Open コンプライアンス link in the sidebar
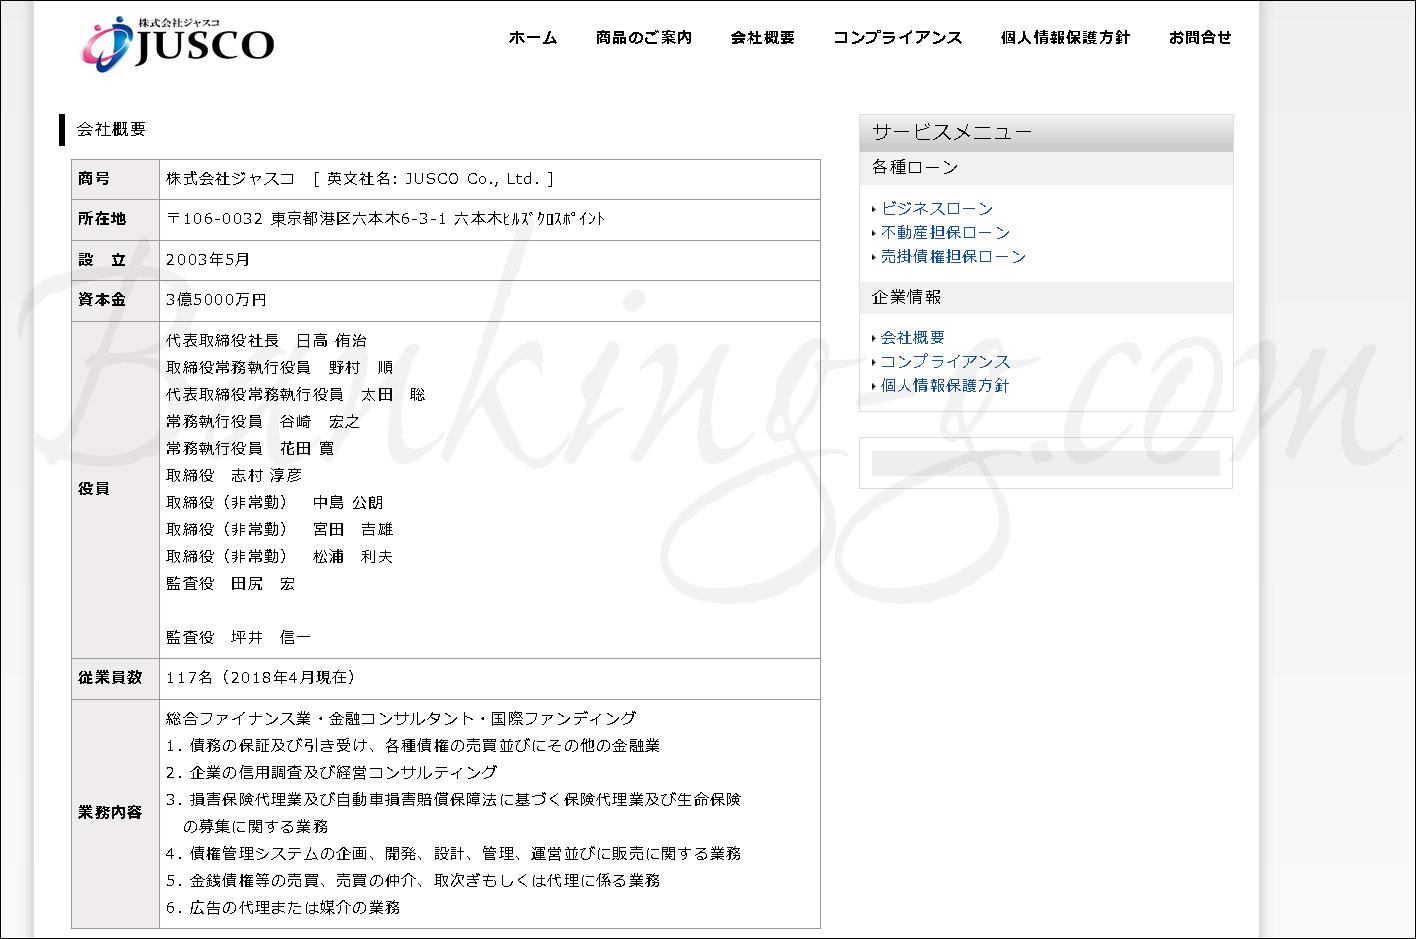The height and width of the screenshot is (939, 1416). (x=945, y=362)
